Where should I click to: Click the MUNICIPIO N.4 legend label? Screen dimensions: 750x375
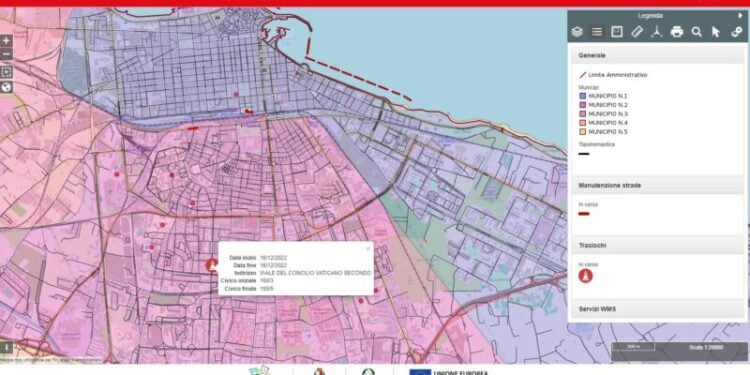pos(608,123)
